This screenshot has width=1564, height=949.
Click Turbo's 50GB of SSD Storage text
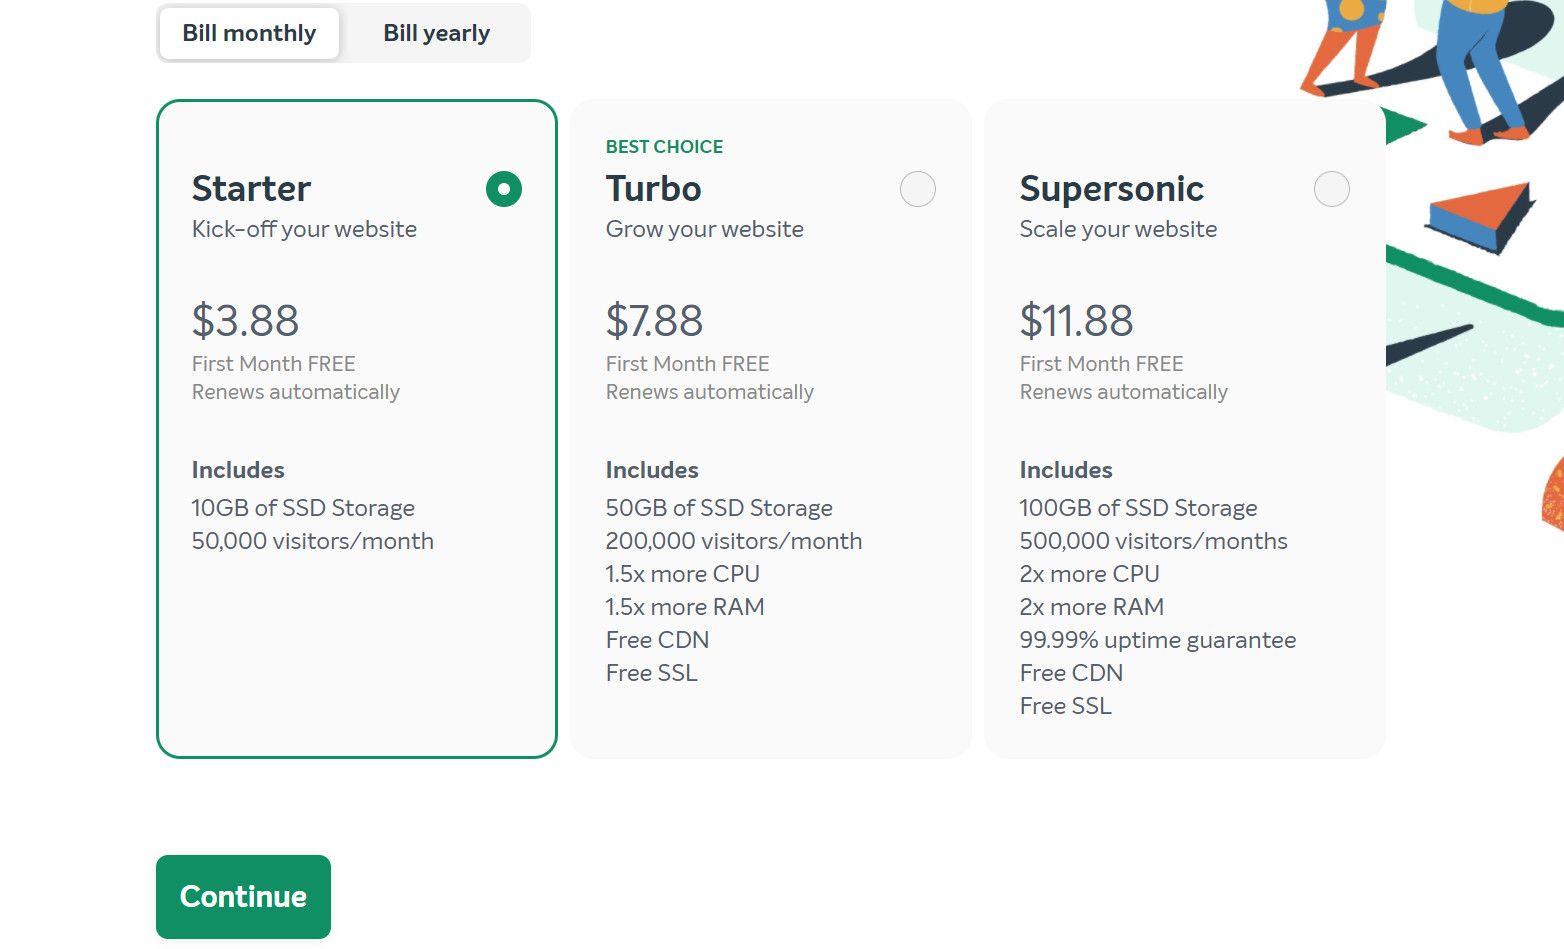coord(719,508)
